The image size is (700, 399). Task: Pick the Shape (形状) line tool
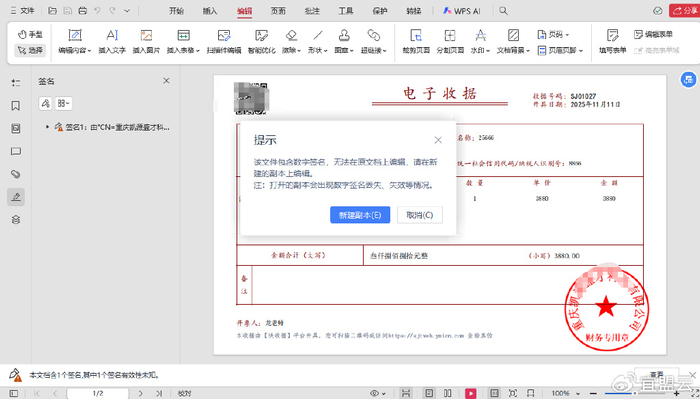click(x=317, y=42)
